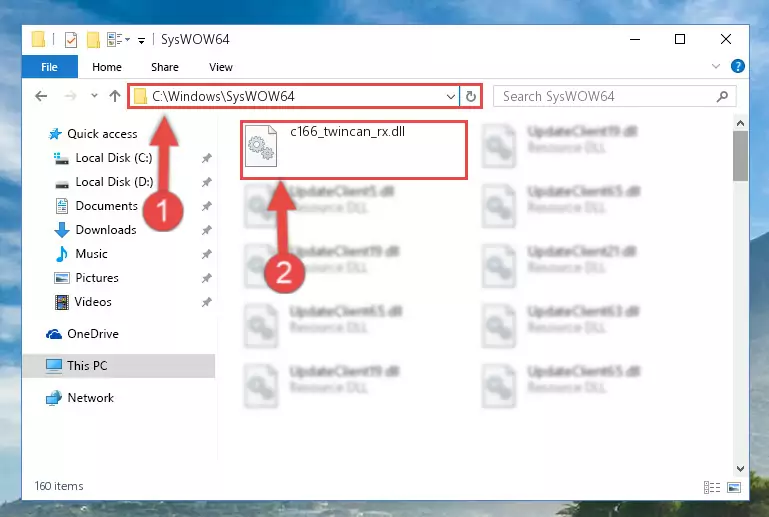Click the pin icon next to Downloads
This screenshot has height=517, width=769.
click(206, 230)
